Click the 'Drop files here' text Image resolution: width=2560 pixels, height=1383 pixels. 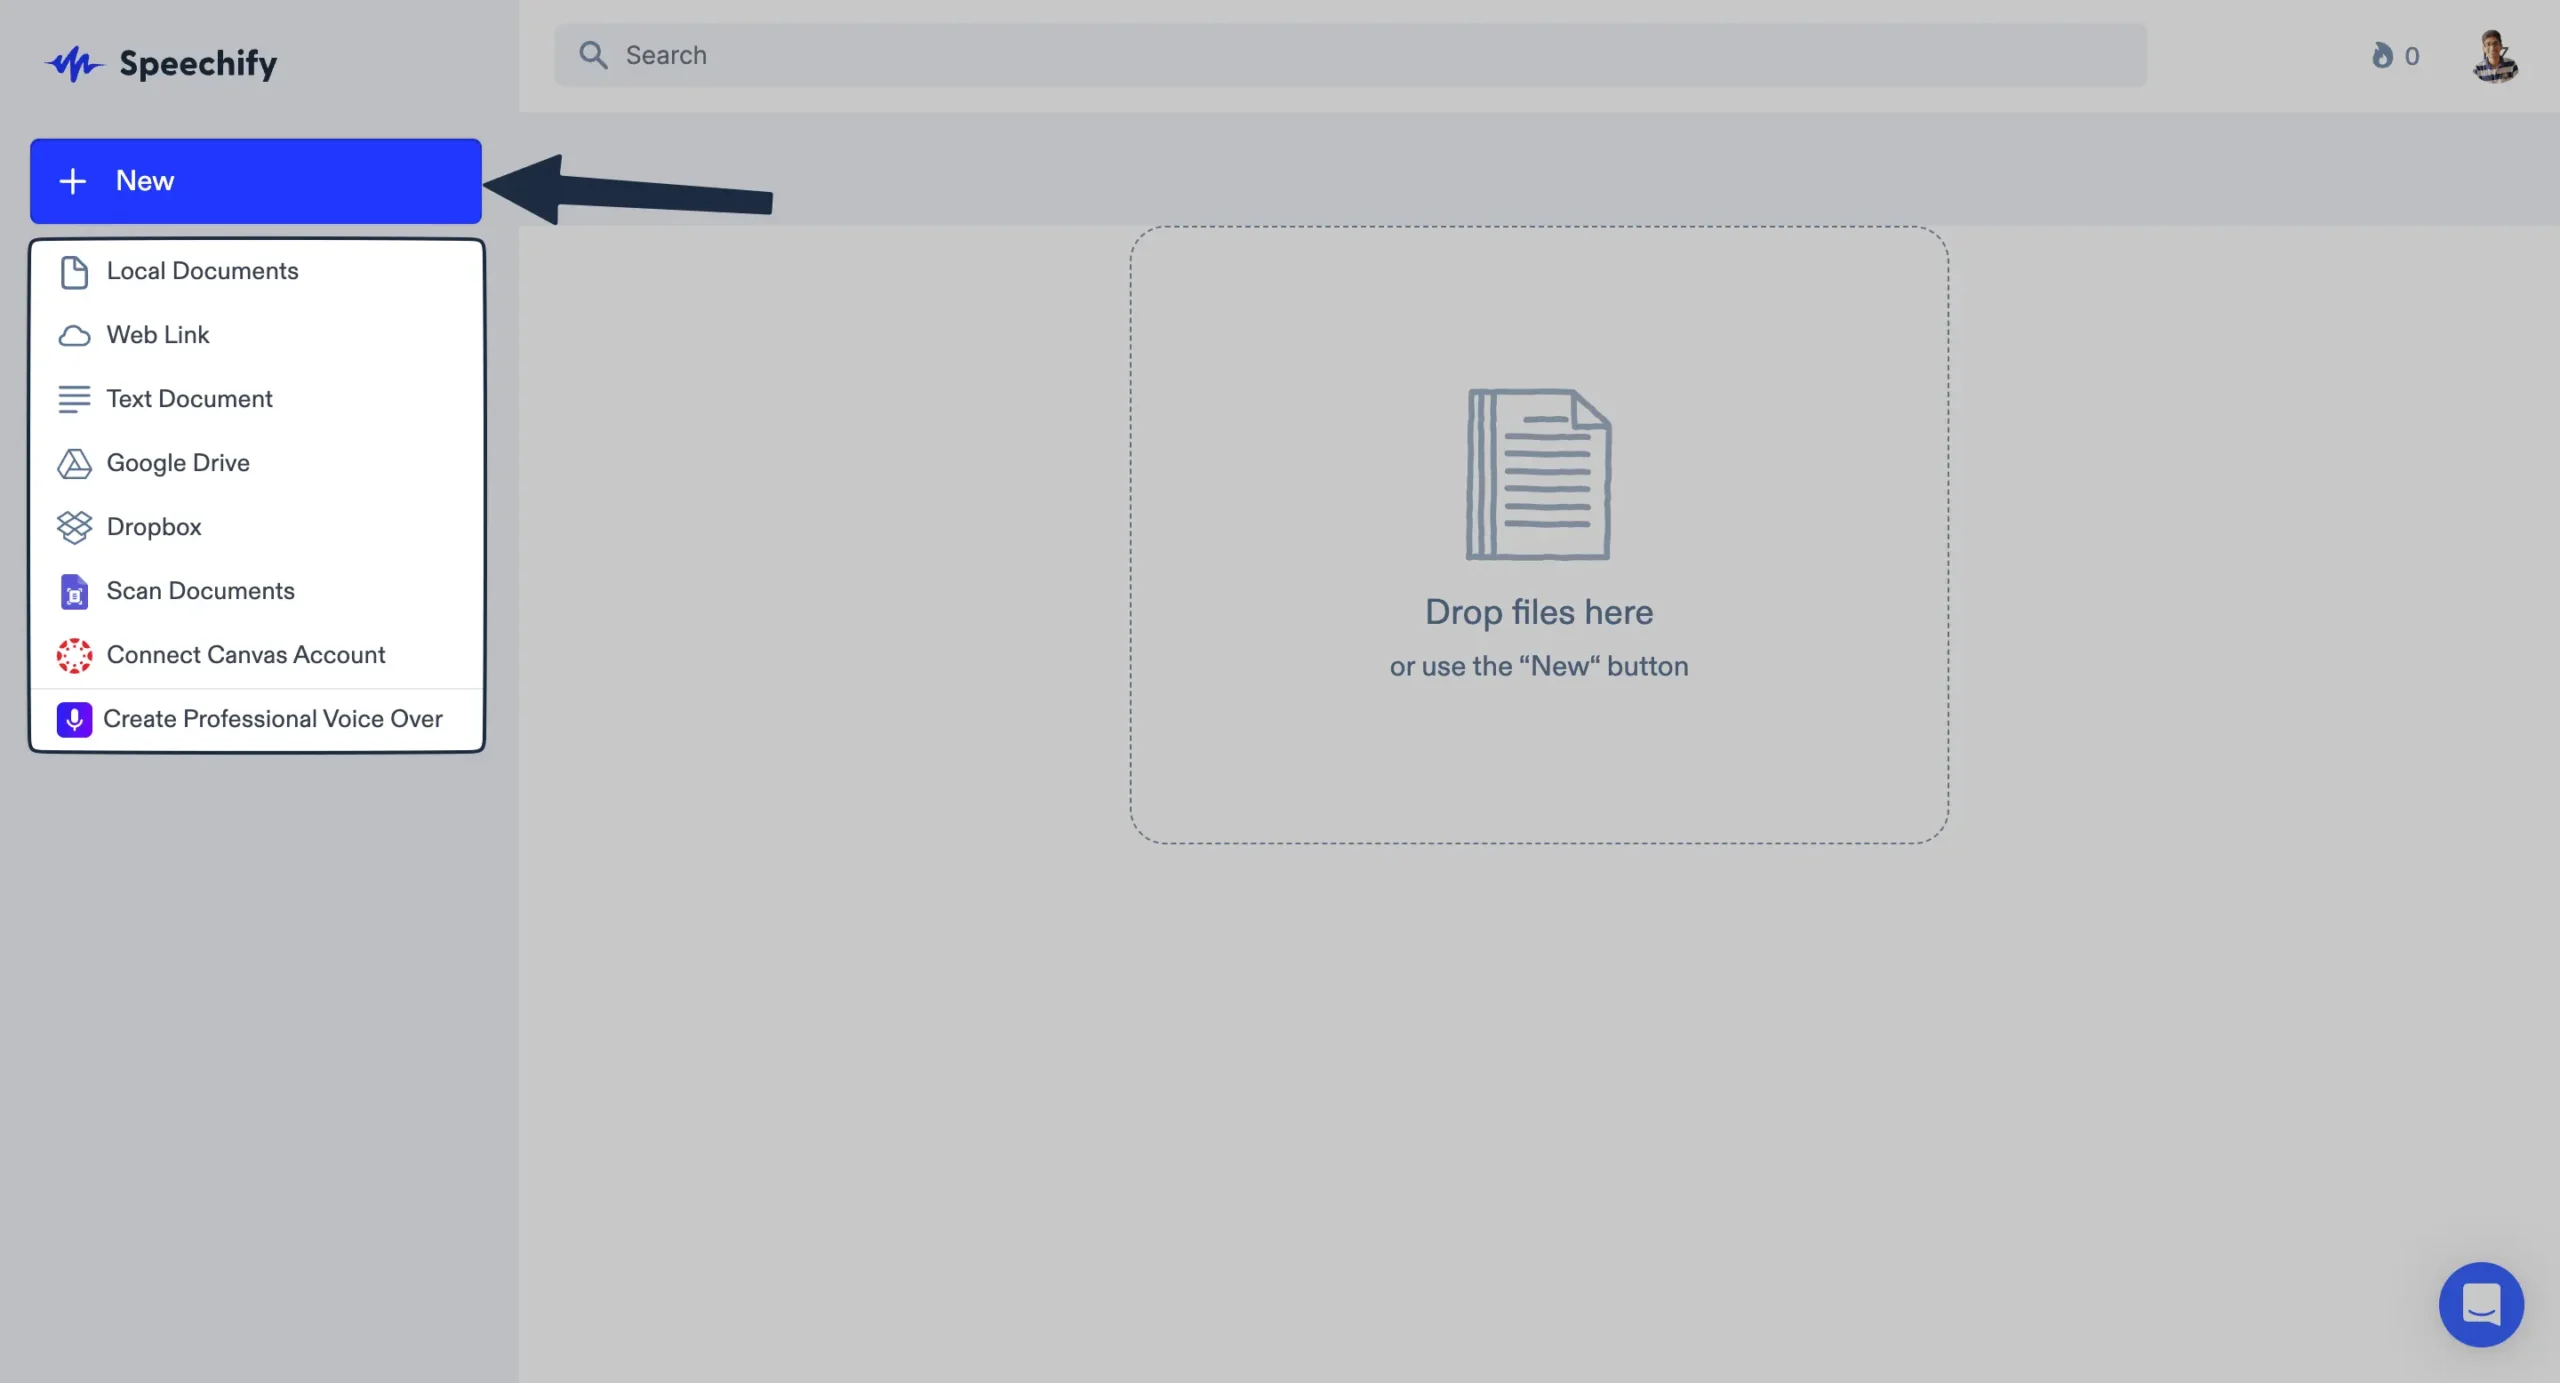coord(1539,612)
